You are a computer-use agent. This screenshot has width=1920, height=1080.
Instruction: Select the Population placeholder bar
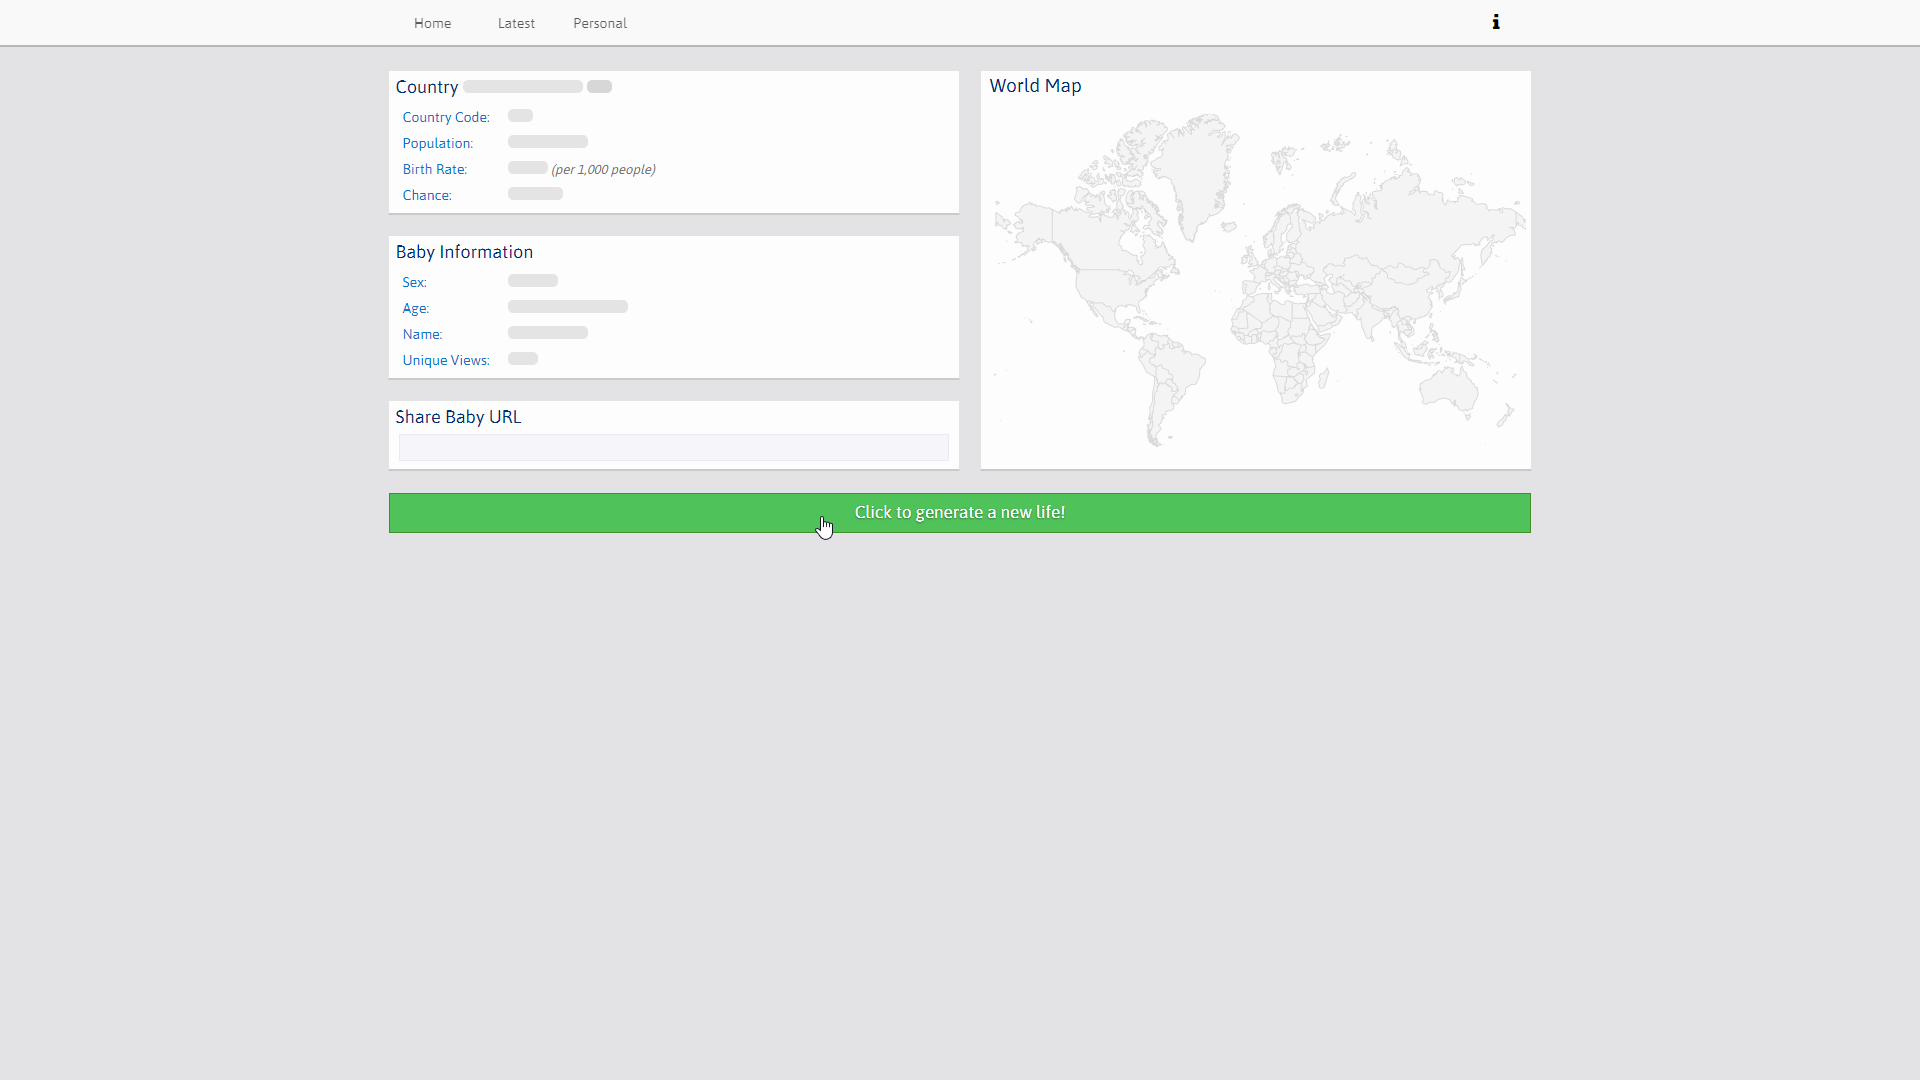546,141
